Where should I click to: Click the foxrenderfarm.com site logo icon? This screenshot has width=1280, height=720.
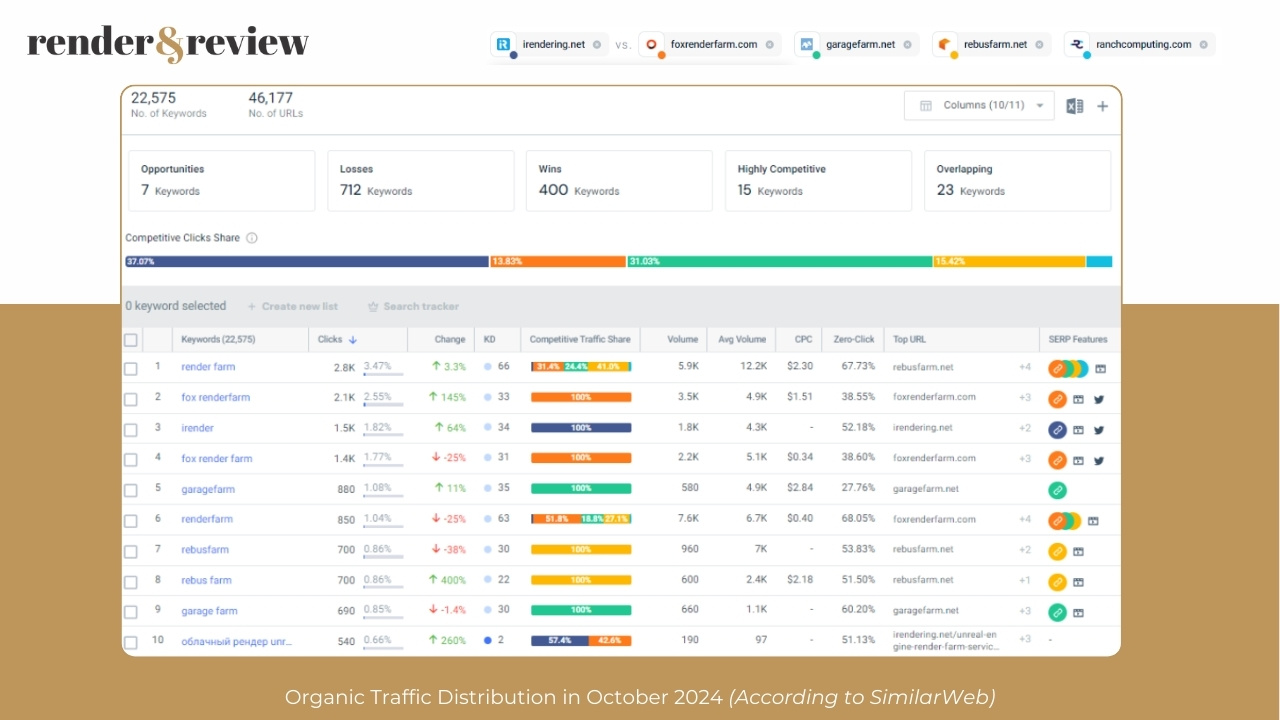652,44
